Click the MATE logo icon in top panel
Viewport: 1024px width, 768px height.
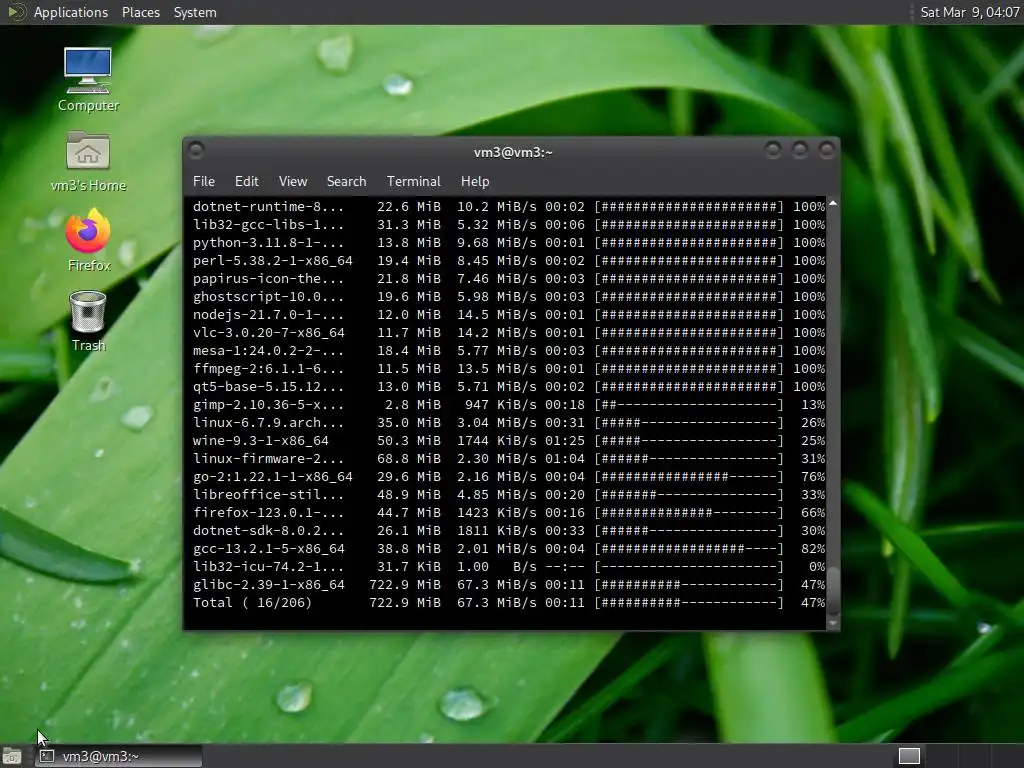pyautogui.click(x=16, y=12)
